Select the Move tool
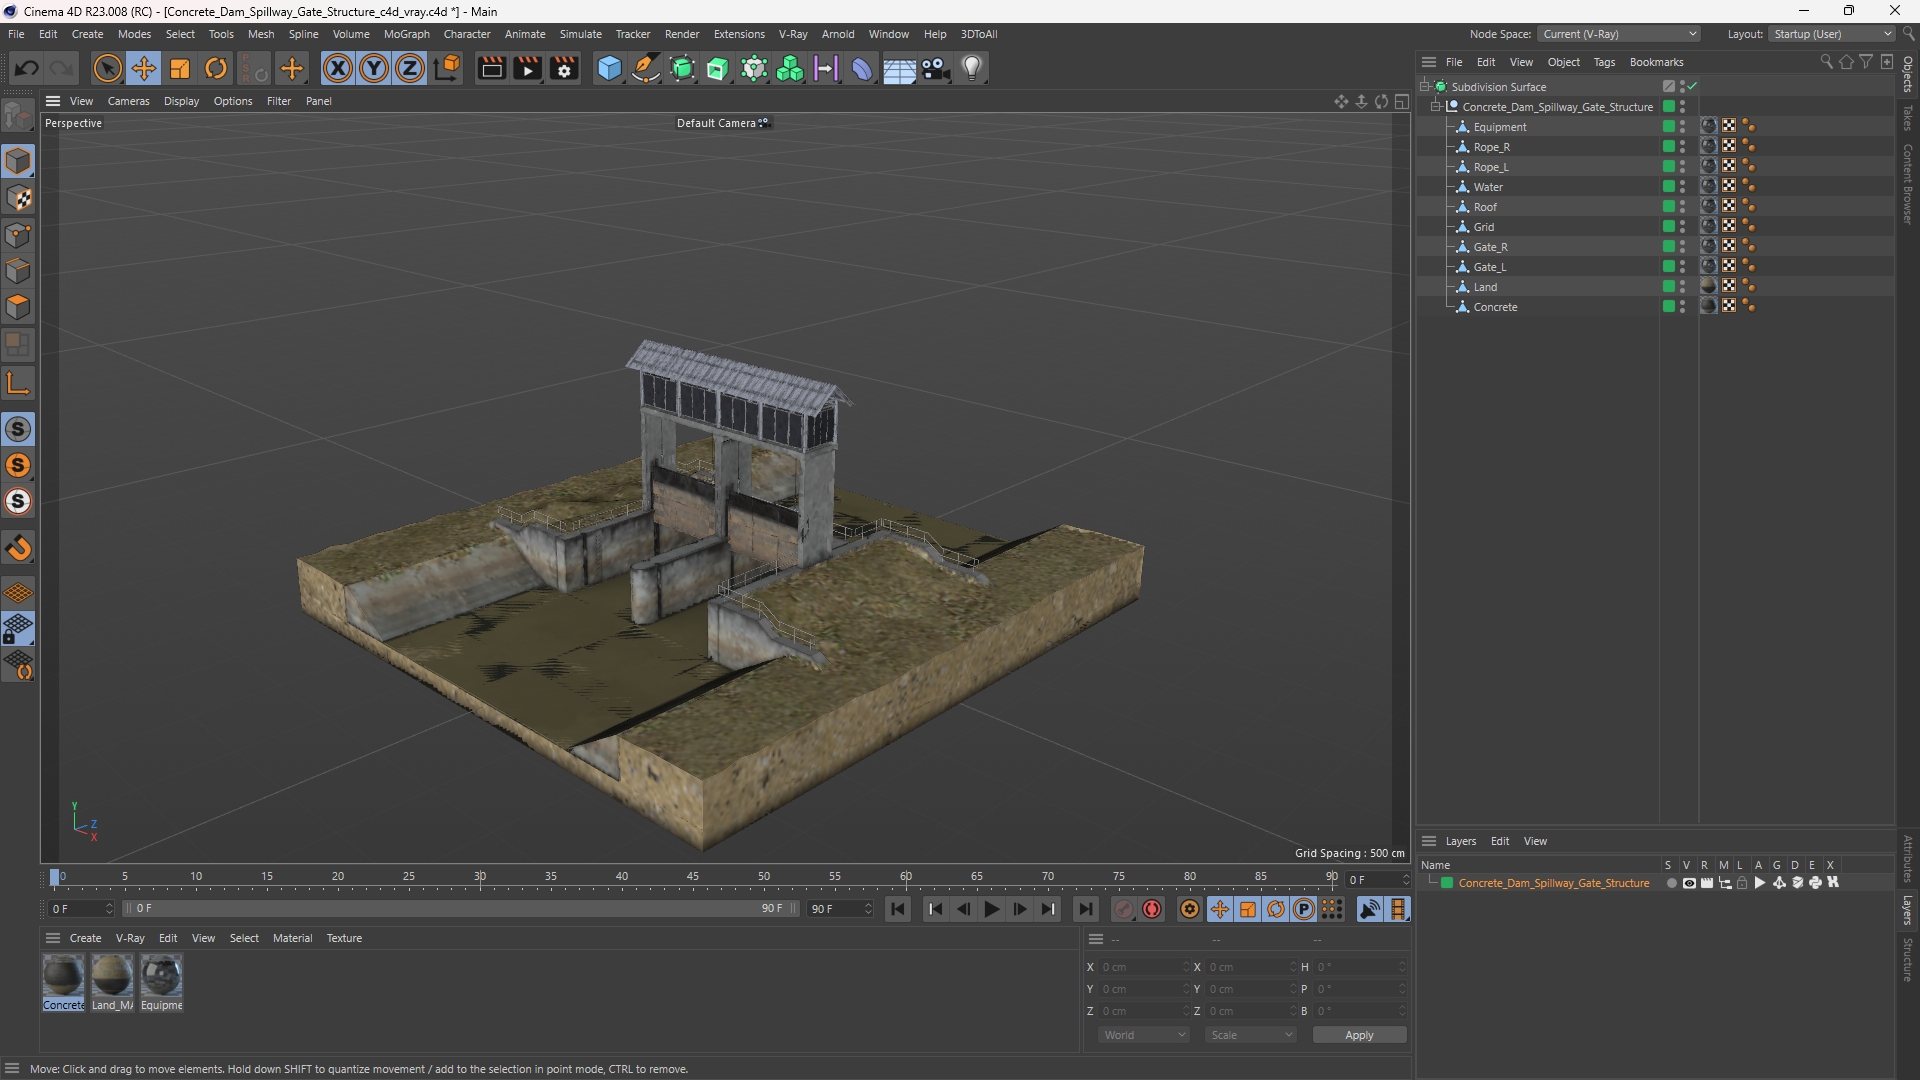This screenshot has height=1080, width=1920. coord(144,68)
